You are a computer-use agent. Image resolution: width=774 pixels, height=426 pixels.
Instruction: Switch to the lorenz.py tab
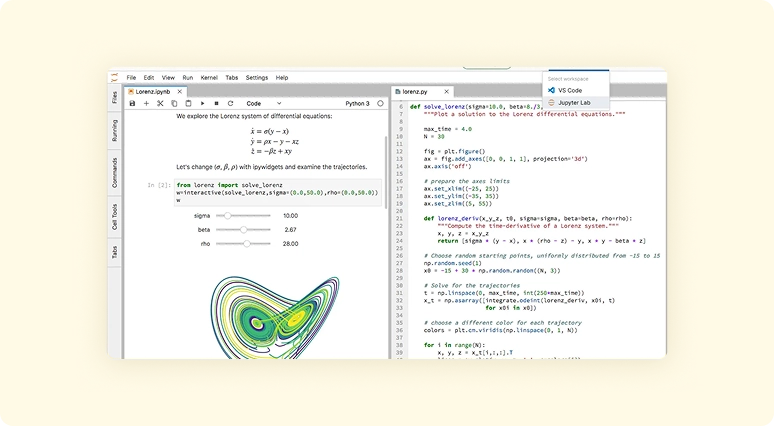(417, 91)
